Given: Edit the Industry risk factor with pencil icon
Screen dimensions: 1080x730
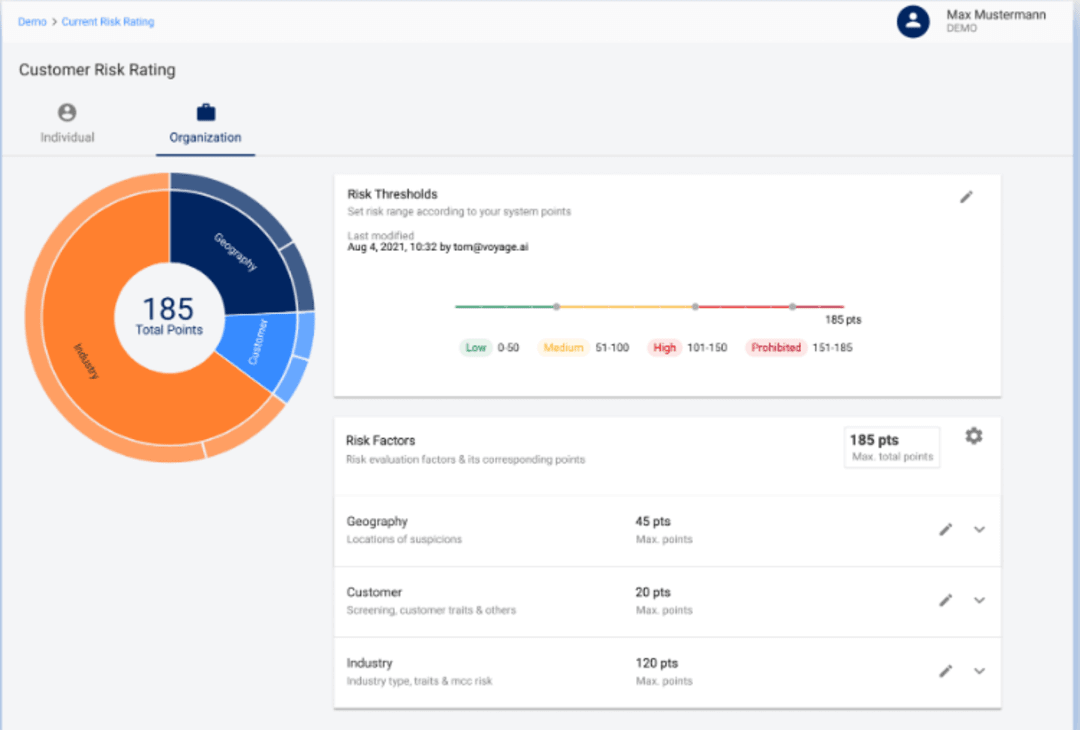Looking at the screenshot, I should coord(945,670).
